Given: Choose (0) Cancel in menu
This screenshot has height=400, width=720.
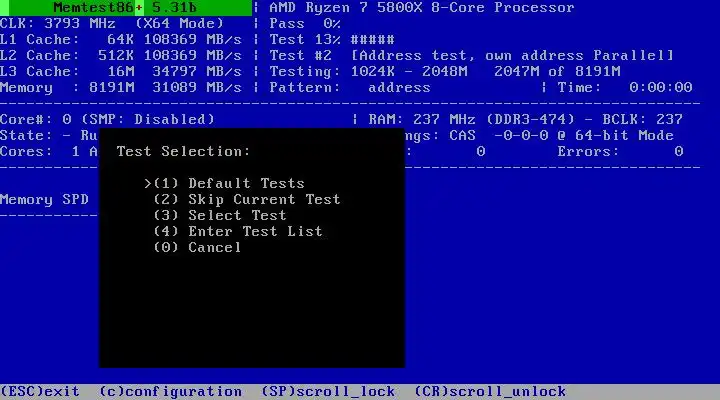Looking at the screenshot, I should point(197,248).
